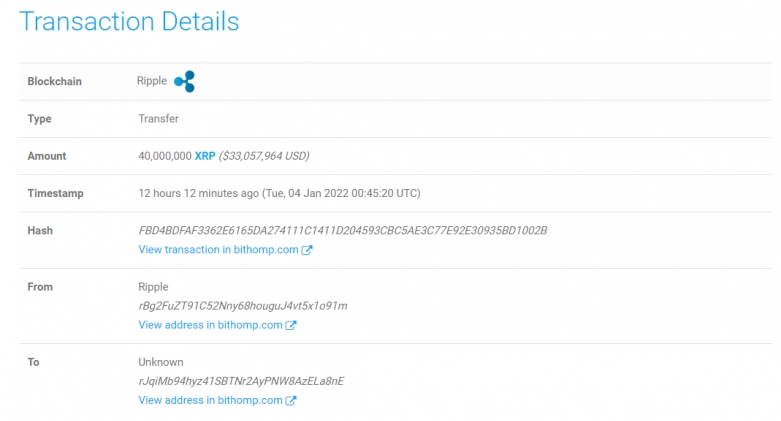Image resolution: width=781 pixels, height=421 pixels.
Task: Select sender address rBg2FuZT91C52Nny68houguJ4vt5x1o91m
Action: click(x=243, y=306)
